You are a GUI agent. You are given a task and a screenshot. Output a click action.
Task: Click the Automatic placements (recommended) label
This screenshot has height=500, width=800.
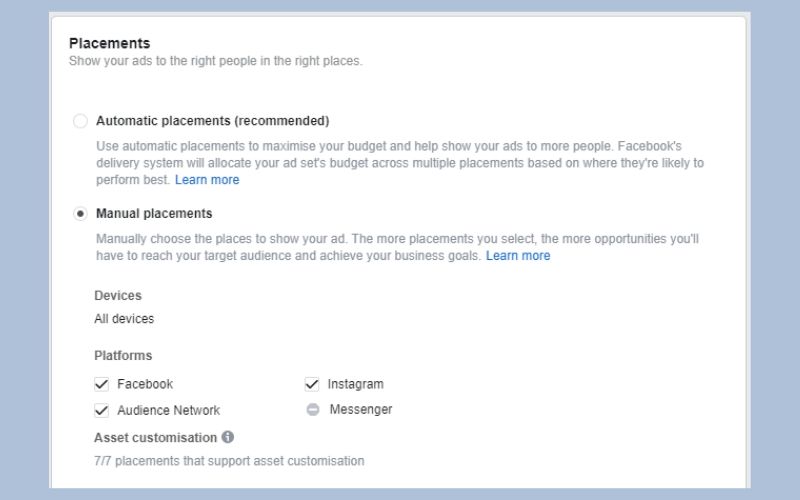[212, 121]
